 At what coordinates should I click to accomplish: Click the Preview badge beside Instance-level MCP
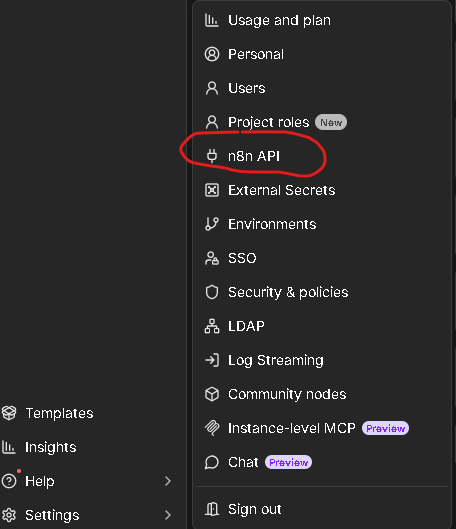(x=385, y=428)
